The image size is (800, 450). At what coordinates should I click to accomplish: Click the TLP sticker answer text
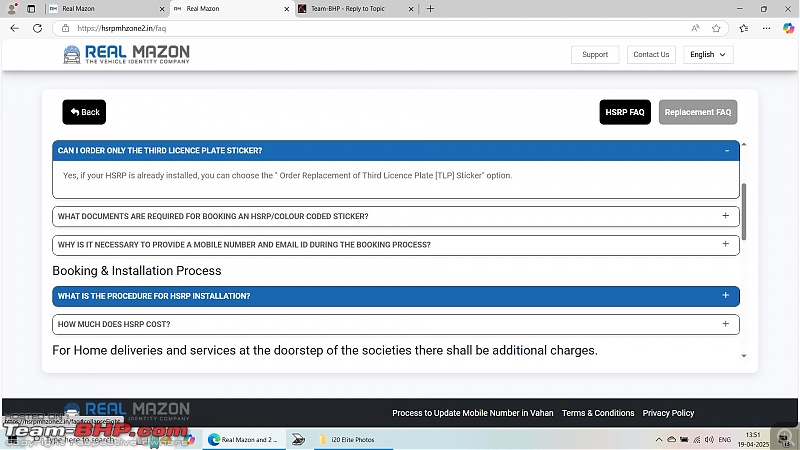click(288, 176)
